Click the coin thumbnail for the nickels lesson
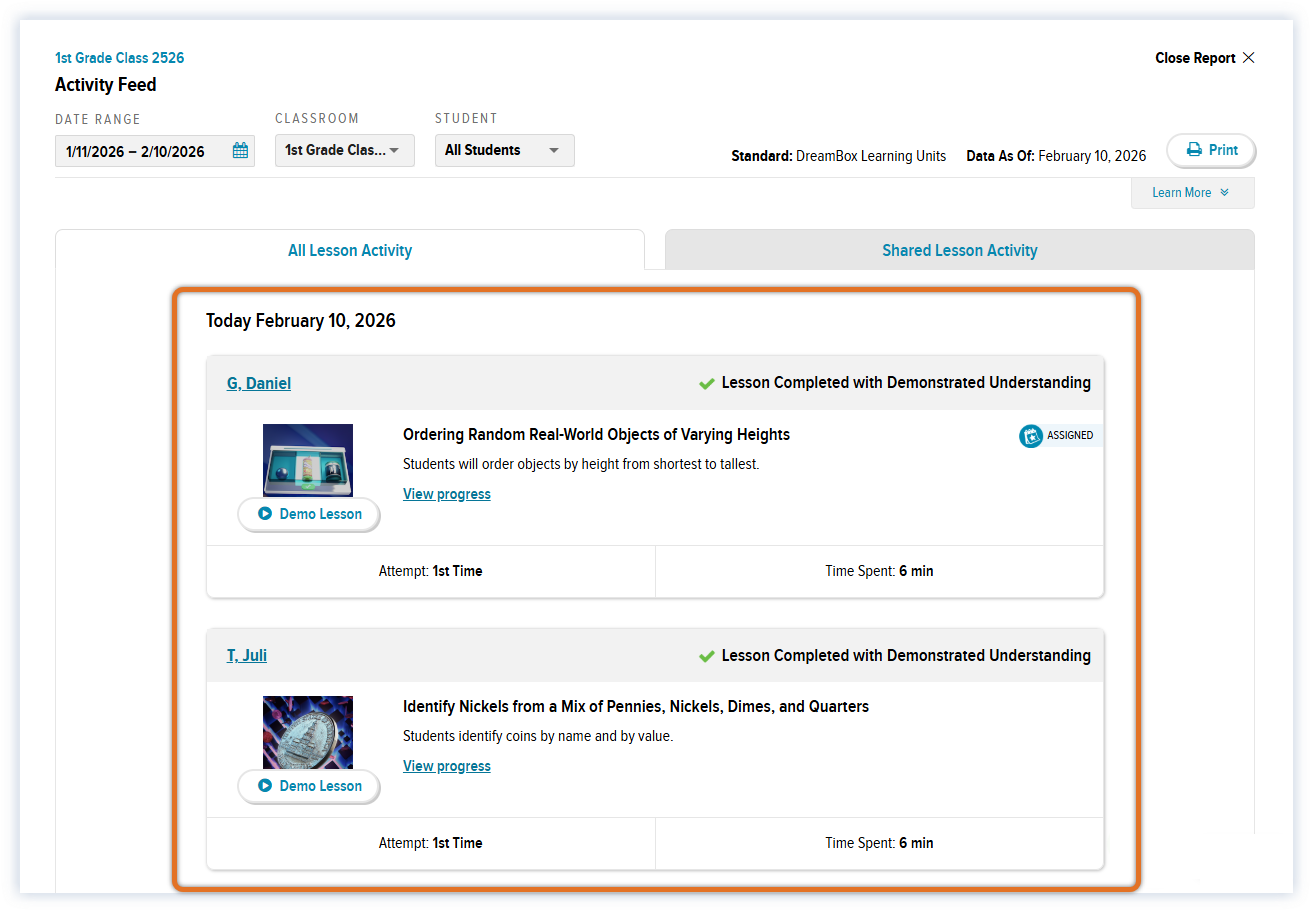 click(x=308, y=730)
